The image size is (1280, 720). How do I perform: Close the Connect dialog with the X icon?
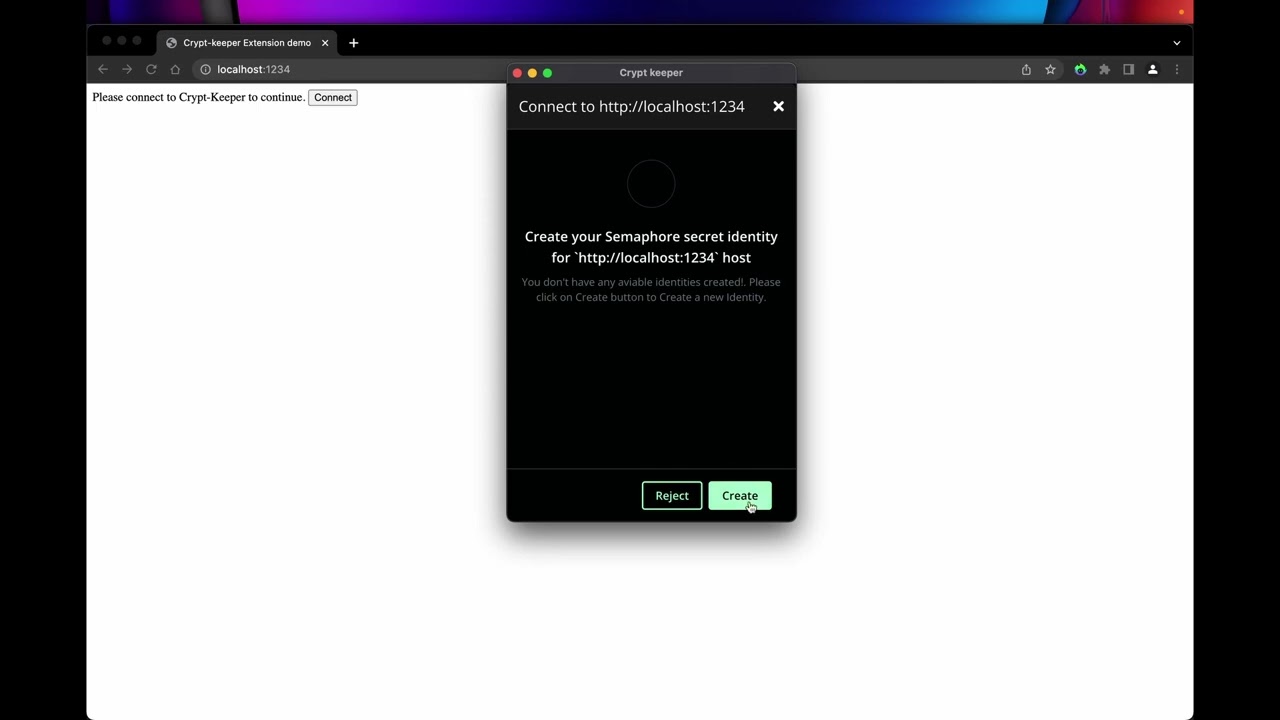(x=778, y=106)
